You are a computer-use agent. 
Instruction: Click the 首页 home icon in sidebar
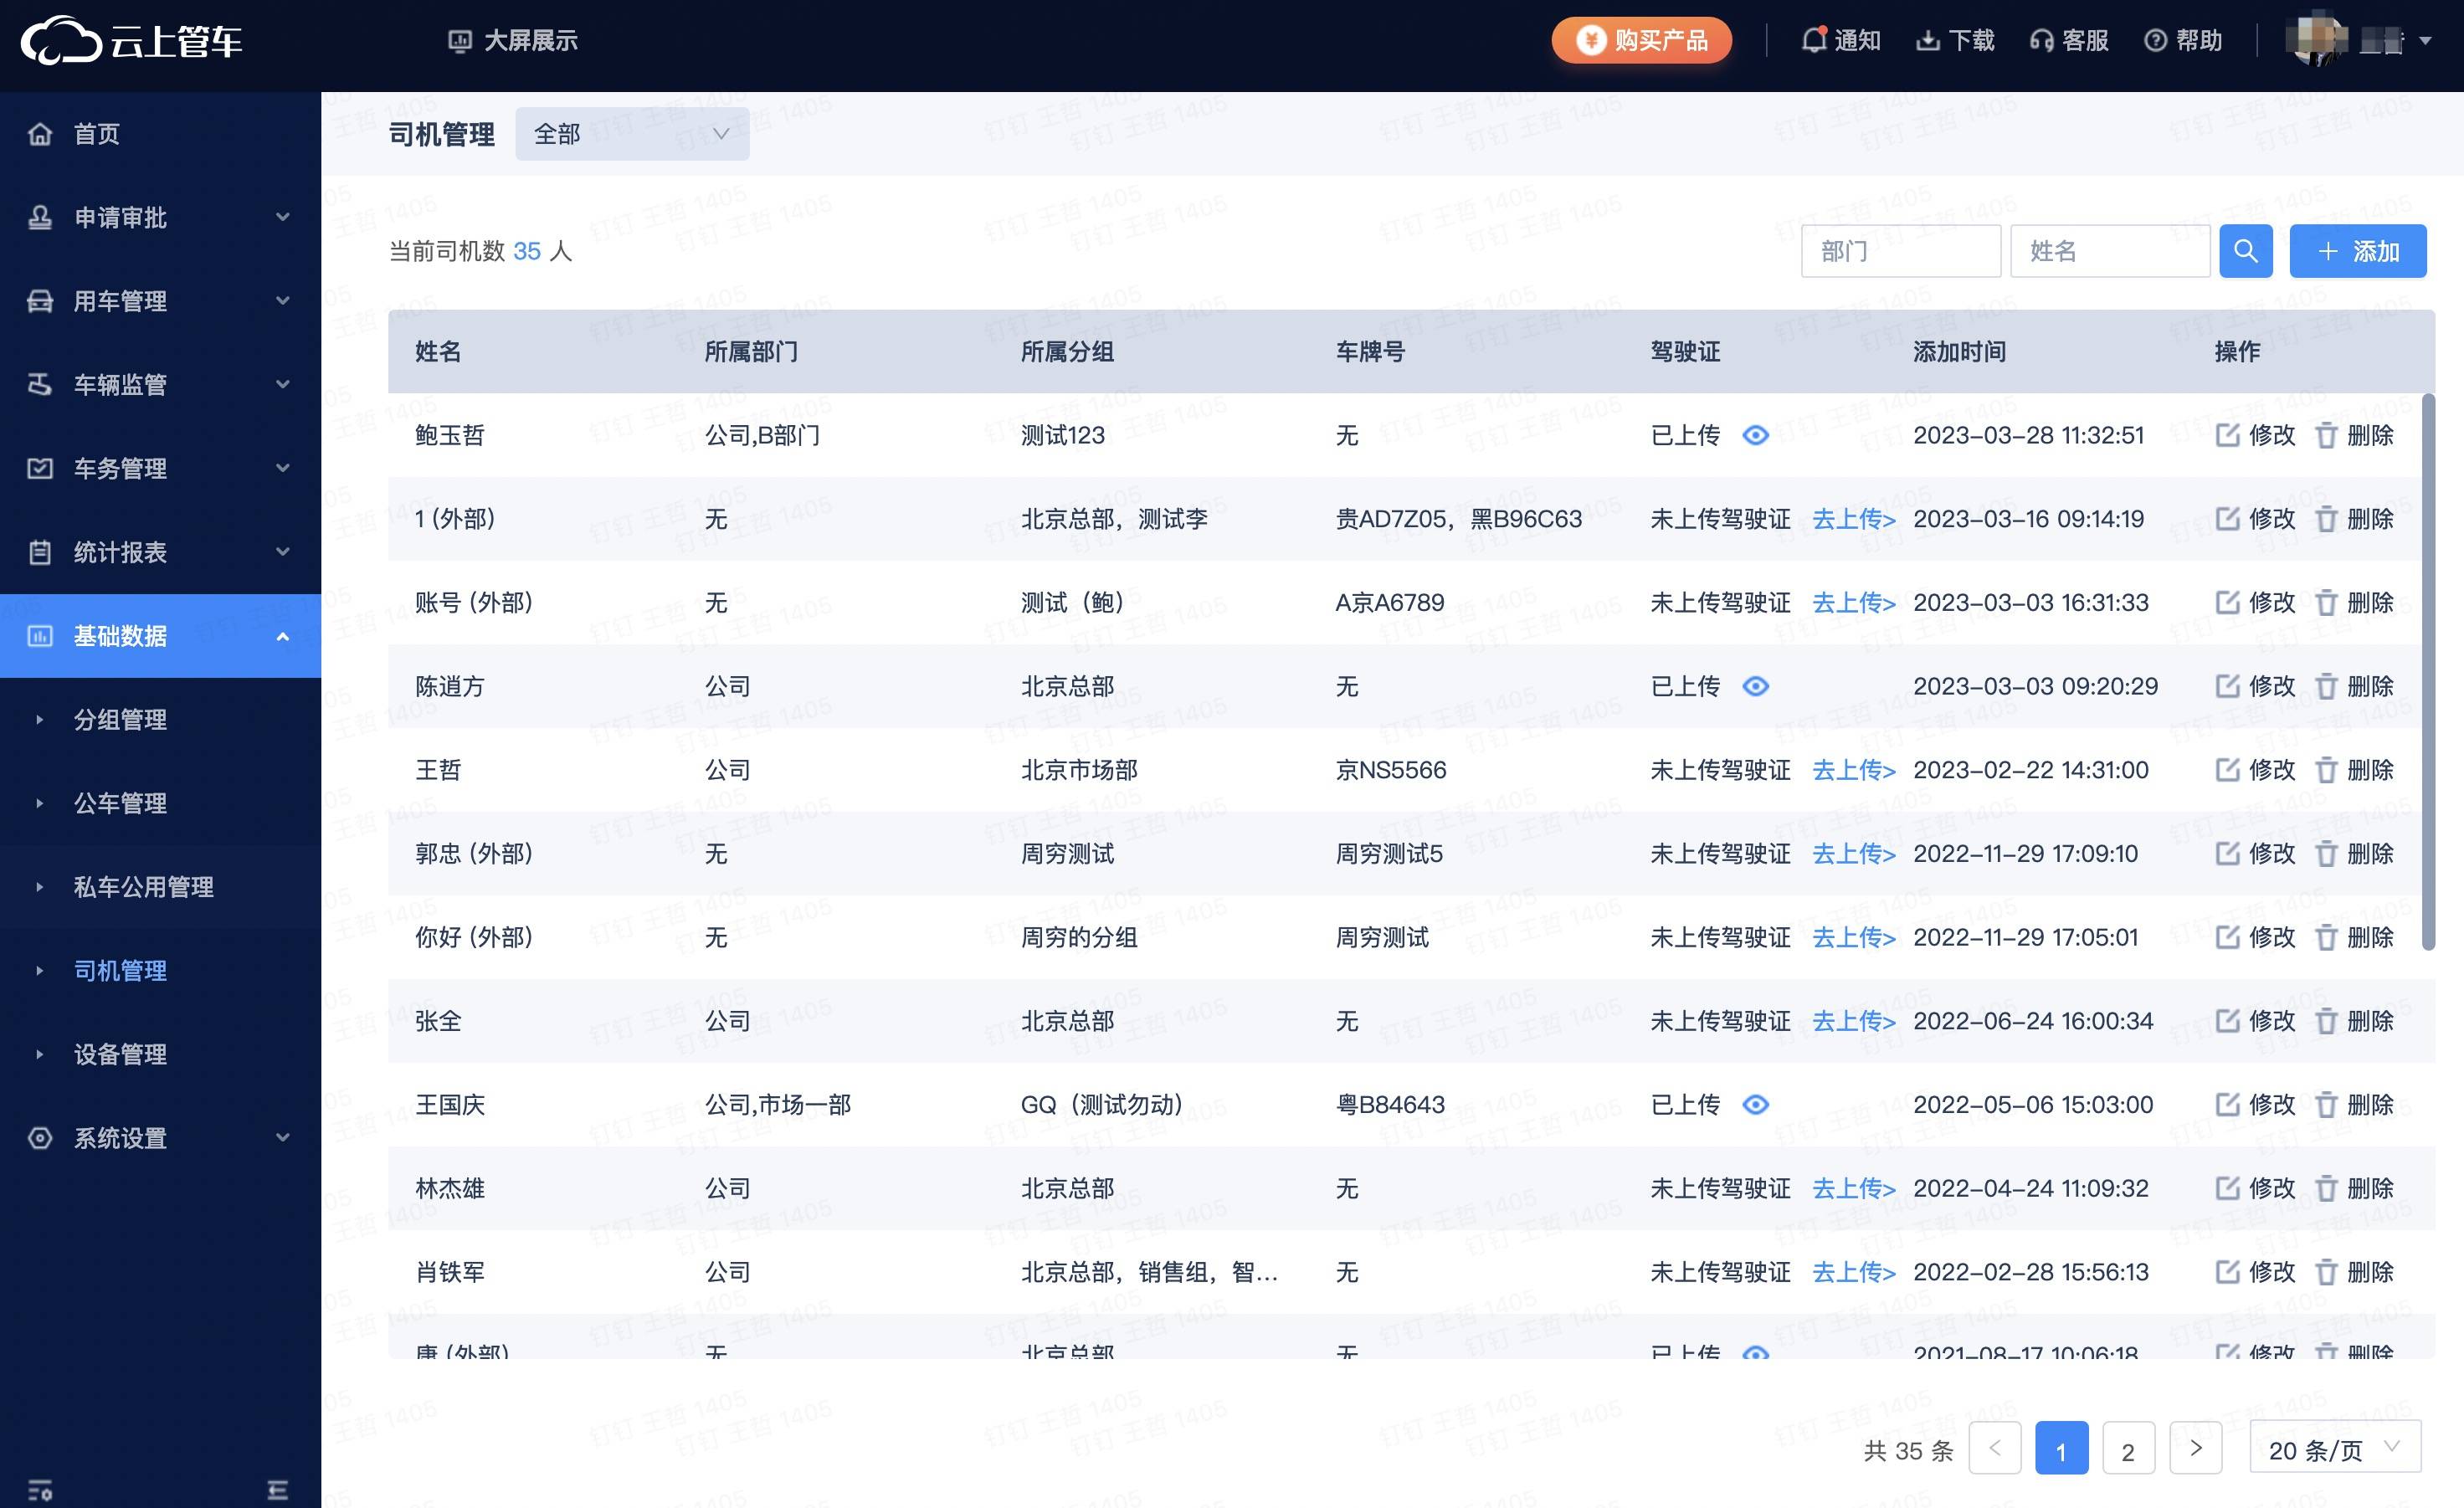pyautogui.click(x=40, y=134)
